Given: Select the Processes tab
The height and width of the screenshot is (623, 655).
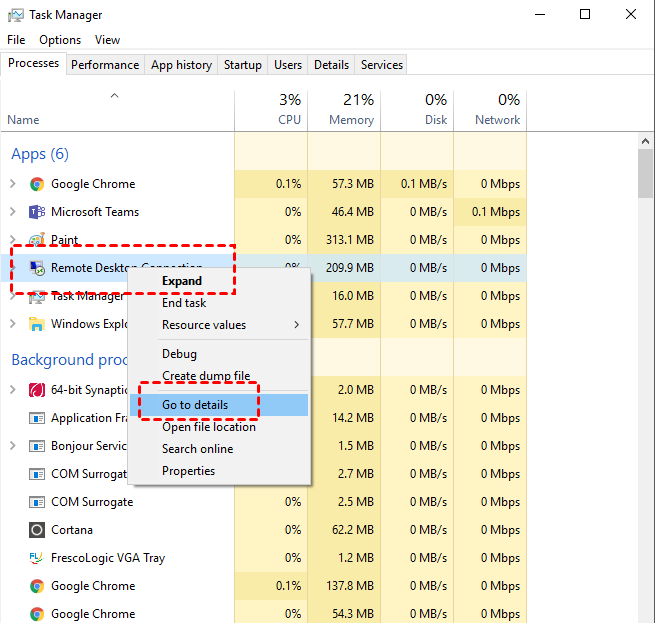Looking at the screenshot, I should 33,64.
